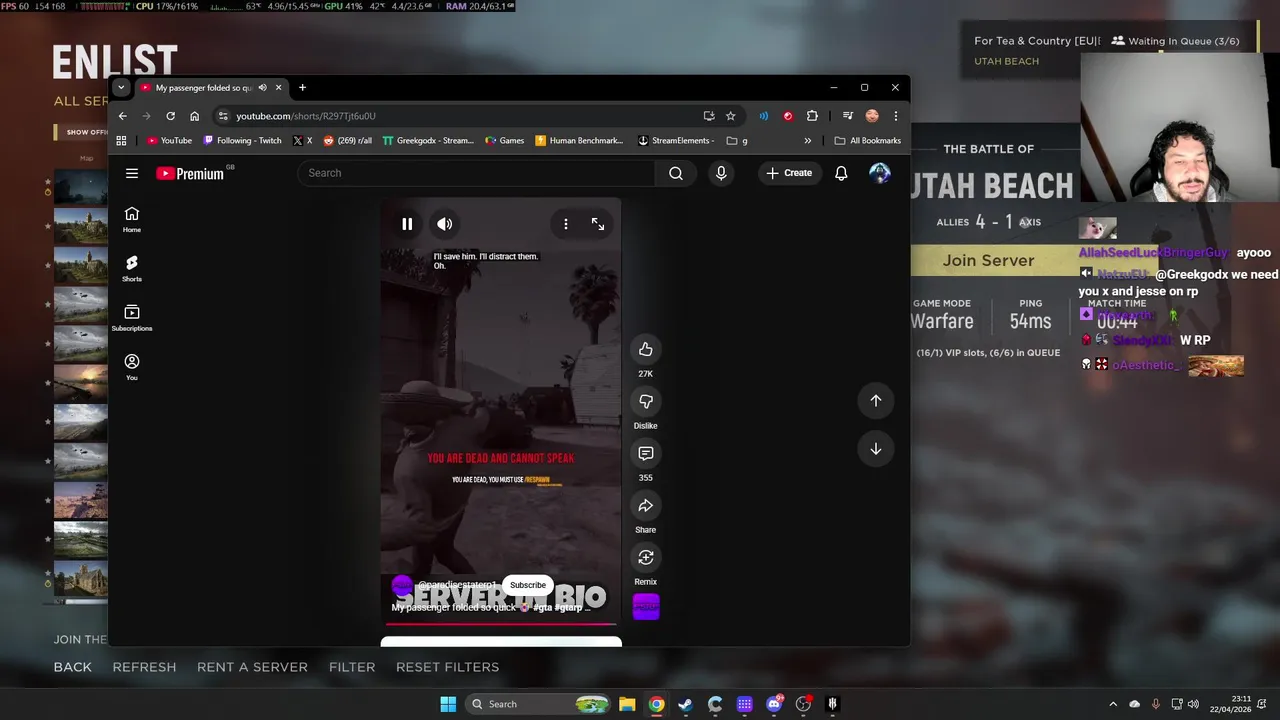Click BACK in the game menu
The image size is (1280, 720).
coord(73,667)
